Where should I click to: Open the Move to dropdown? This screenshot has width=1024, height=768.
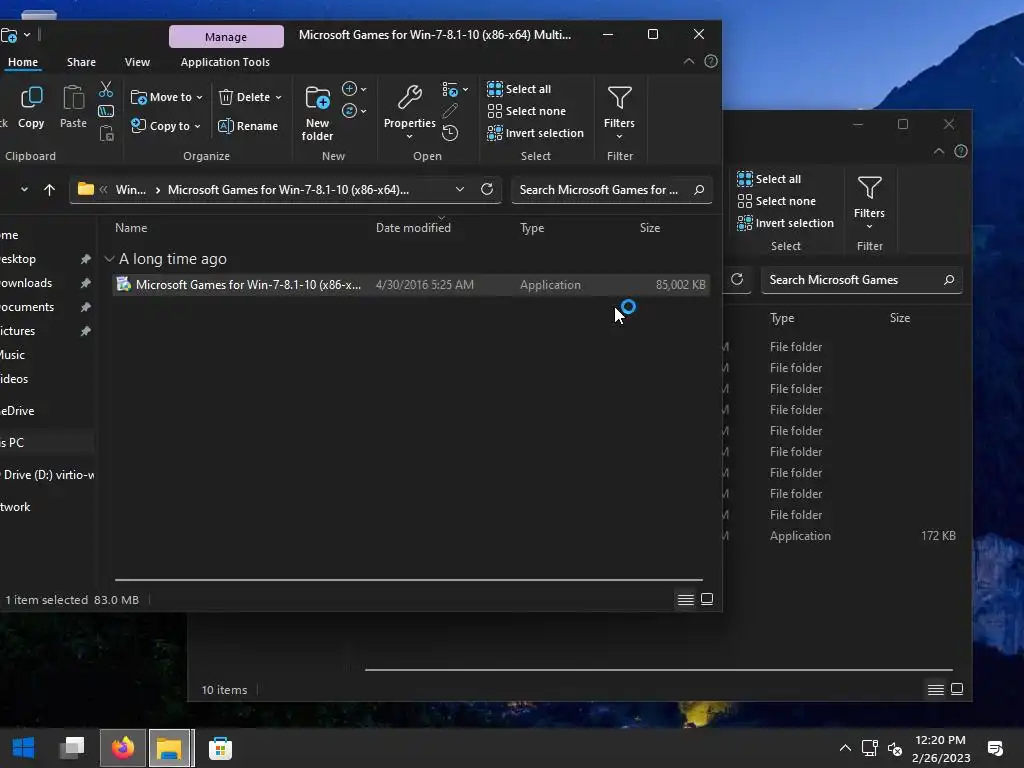click(167, 97)
